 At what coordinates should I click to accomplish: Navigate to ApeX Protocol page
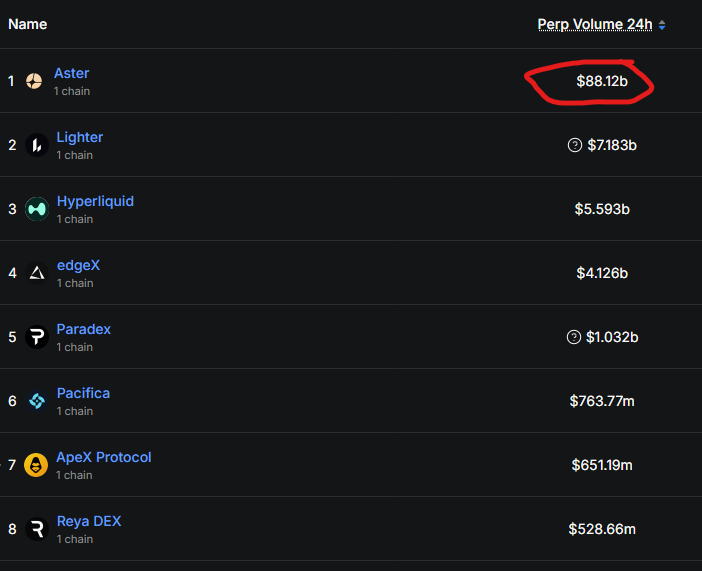(103, 457)
